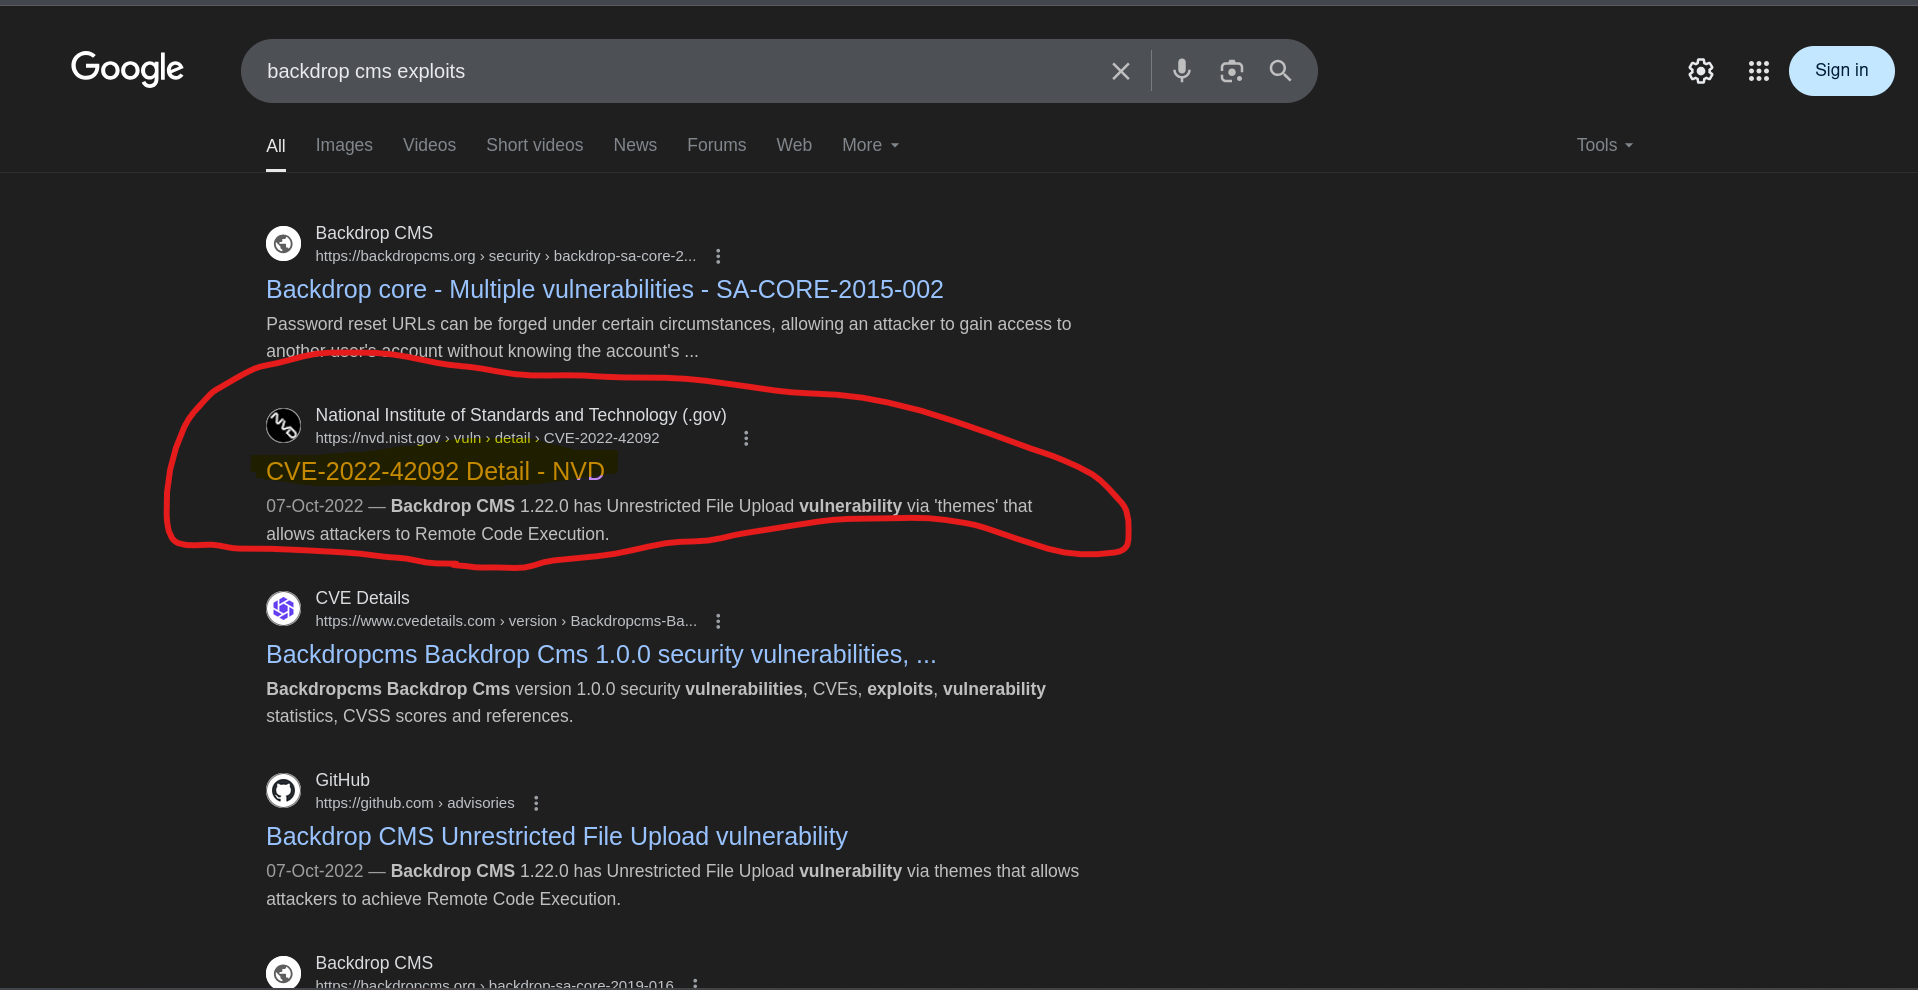Open the Short videos tab
The image size is (1918, 990).
click(535, 145)
